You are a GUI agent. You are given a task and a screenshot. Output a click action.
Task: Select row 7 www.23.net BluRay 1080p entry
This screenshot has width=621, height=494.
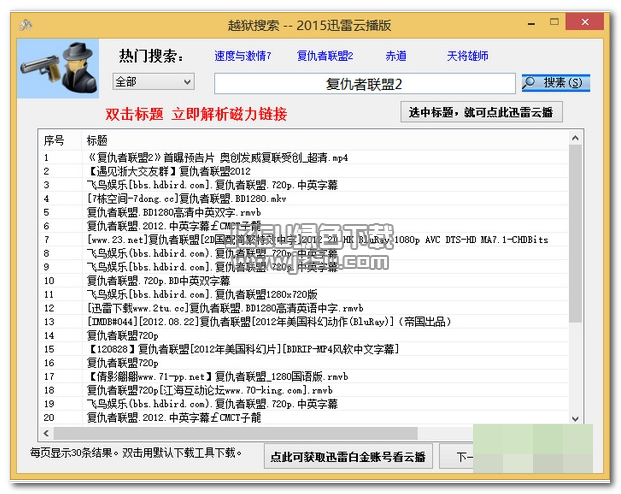click(304, 240)
